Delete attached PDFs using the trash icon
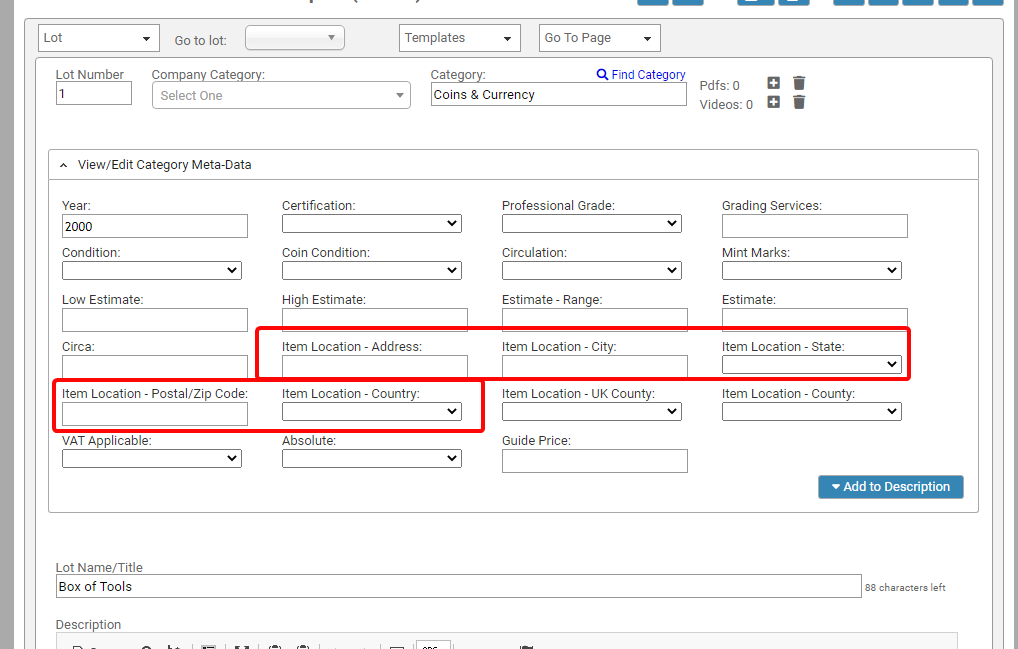The width and height of the screenshot is (1018, 649). coord(798,83)
